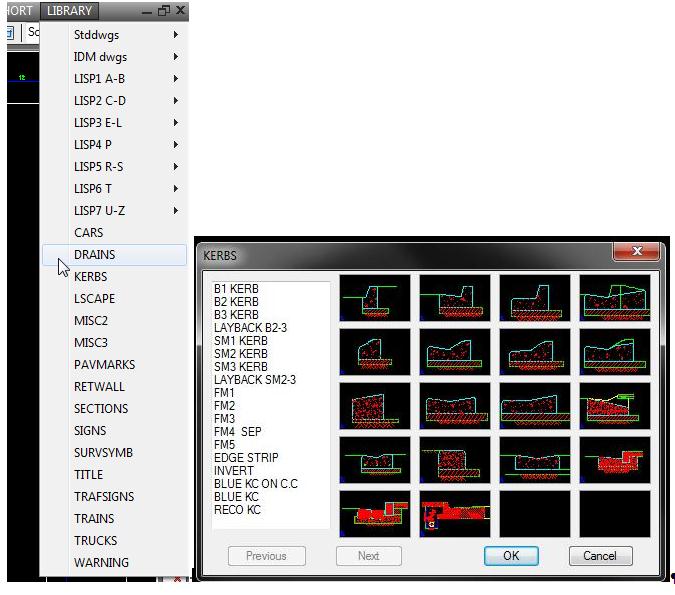Open the PAVMARKS library entry

115,365
